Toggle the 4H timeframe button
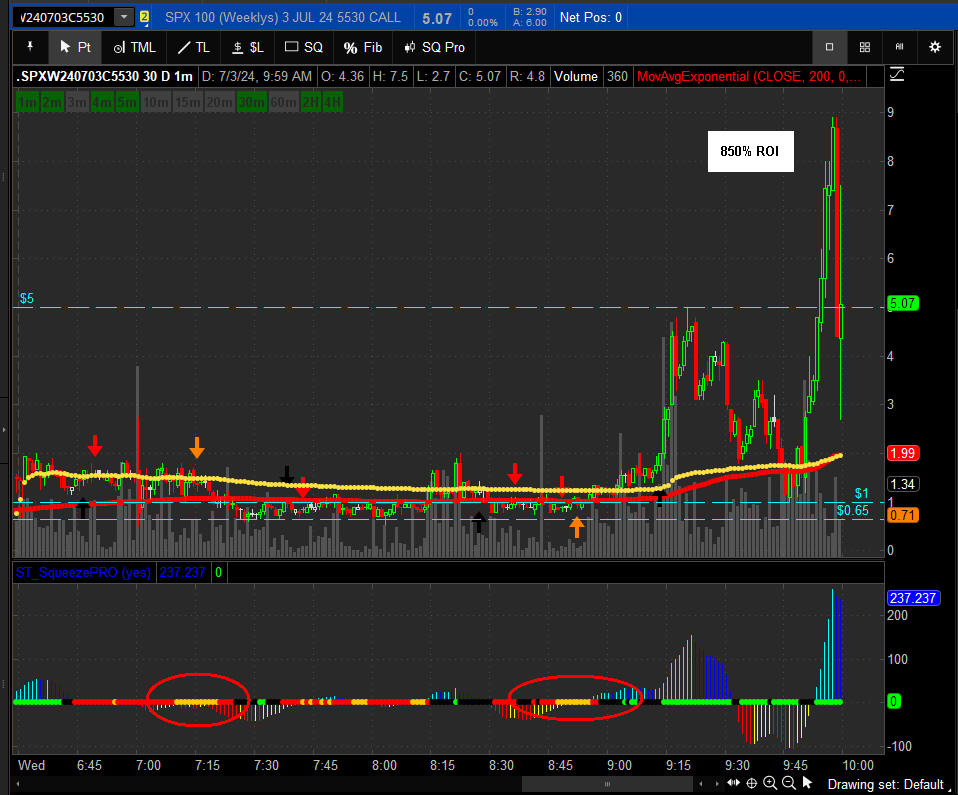The image size is (958, 795). coord(332,102)
